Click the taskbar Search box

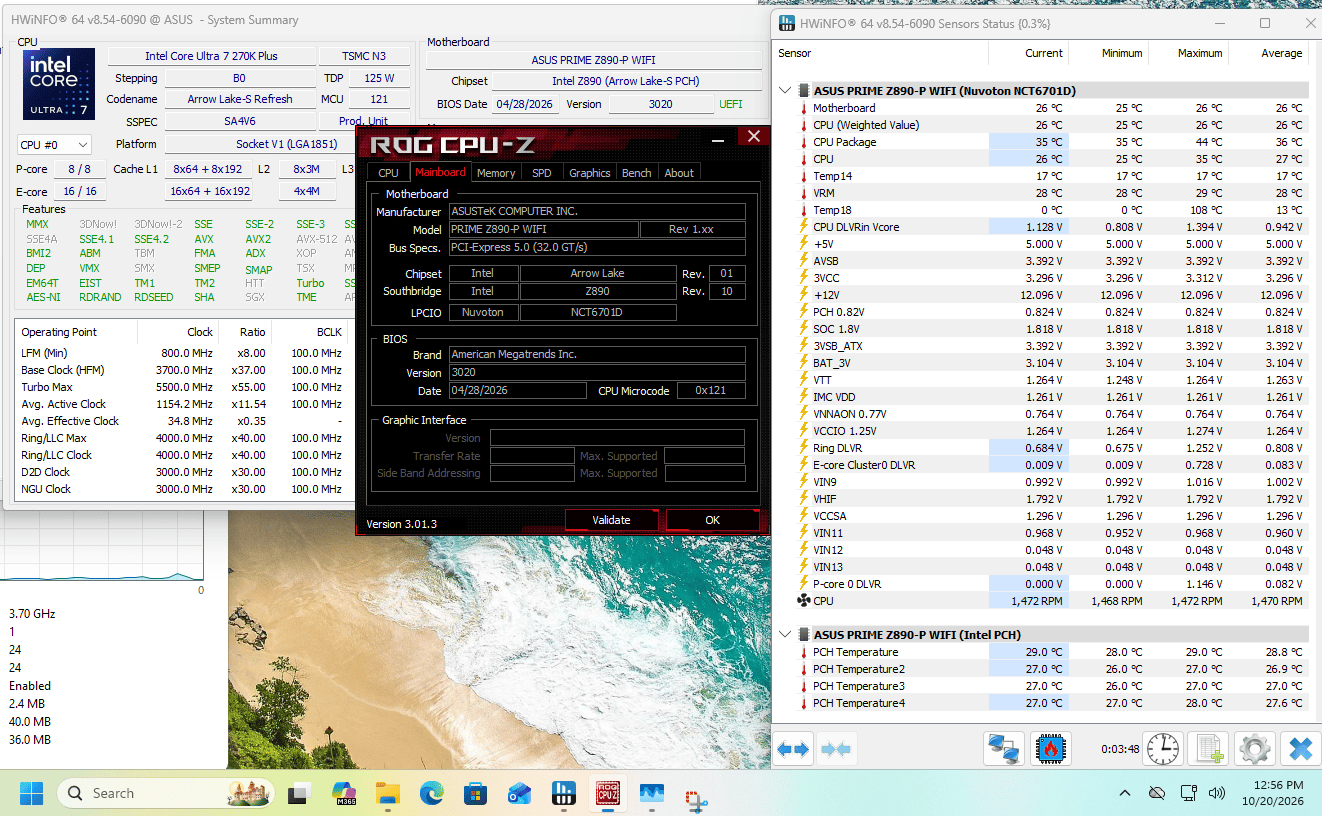pyautogui.click(x=163, y=793)
